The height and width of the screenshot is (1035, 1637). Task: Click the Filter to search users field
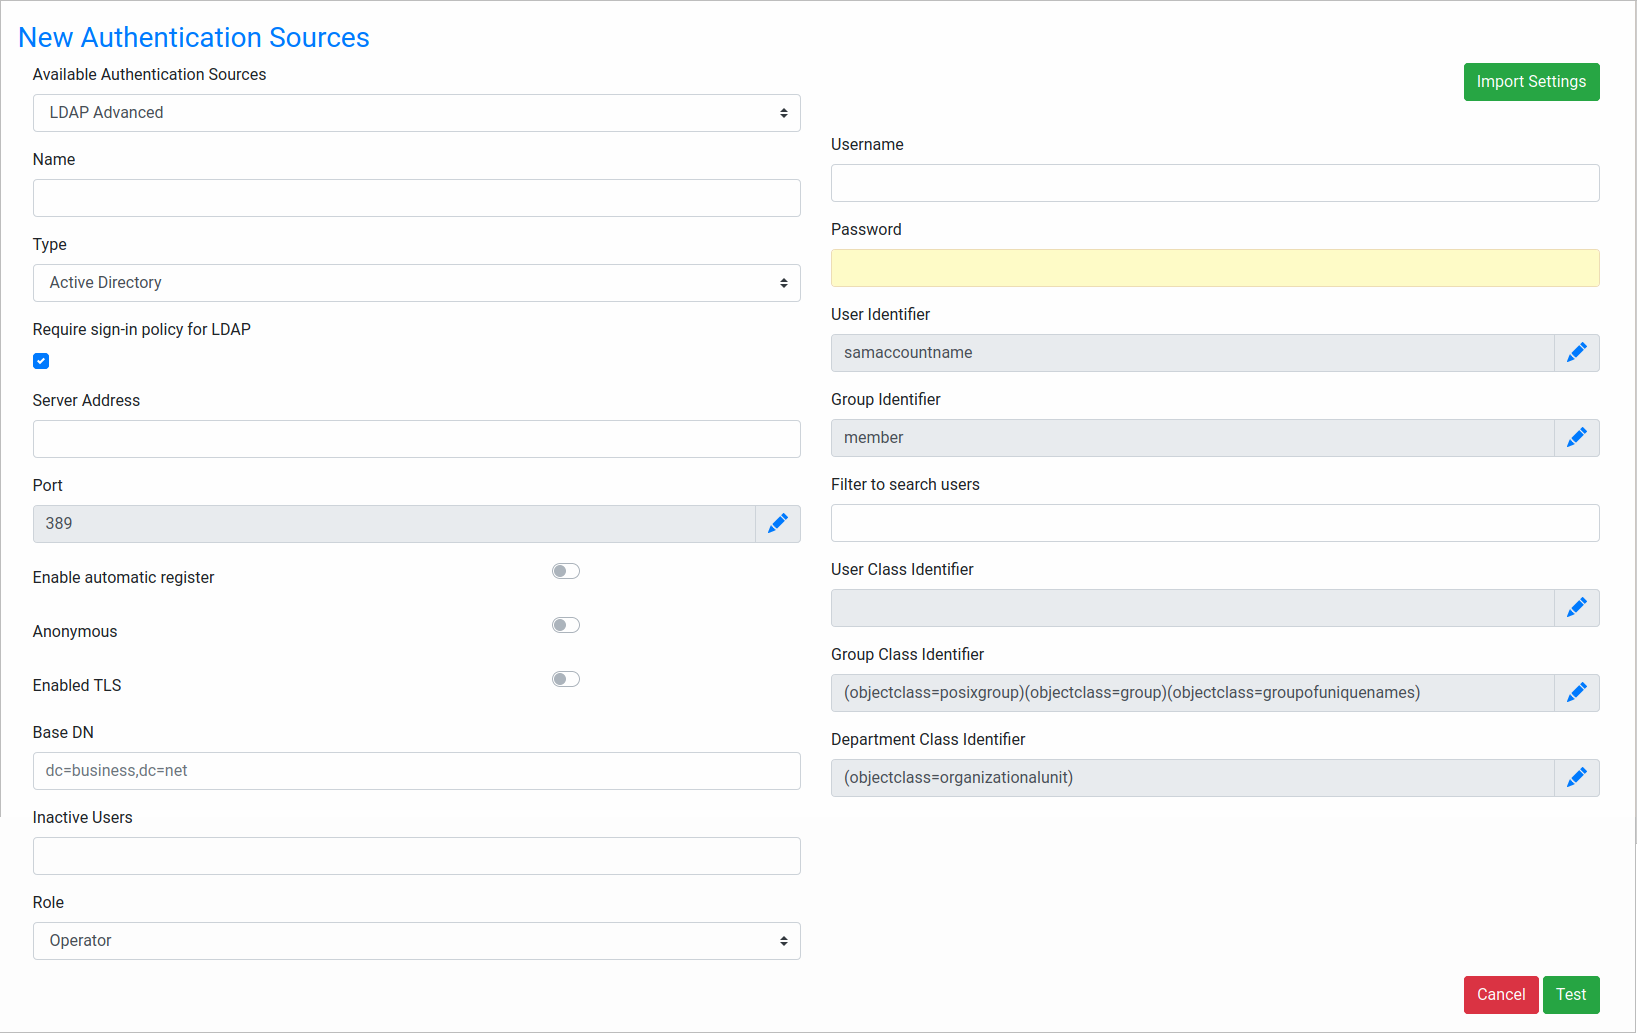[x=1214, y=523]
